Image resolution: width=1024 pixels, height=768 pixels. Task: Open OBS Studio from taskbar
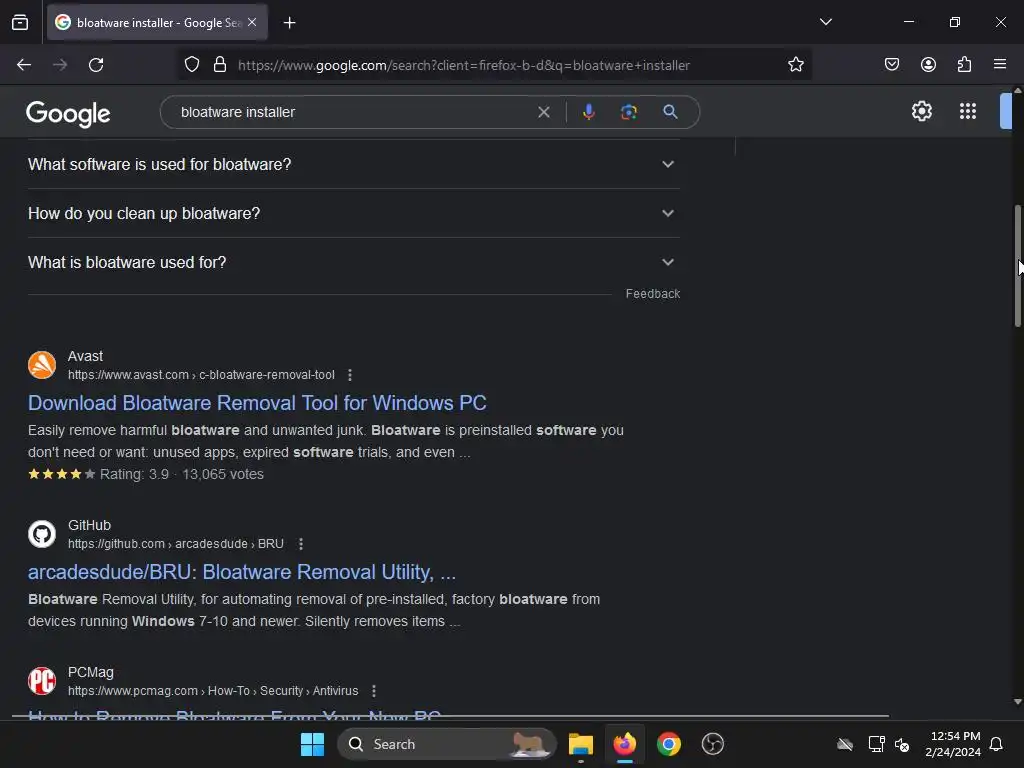pyautogui.click(x=712, y=744)
